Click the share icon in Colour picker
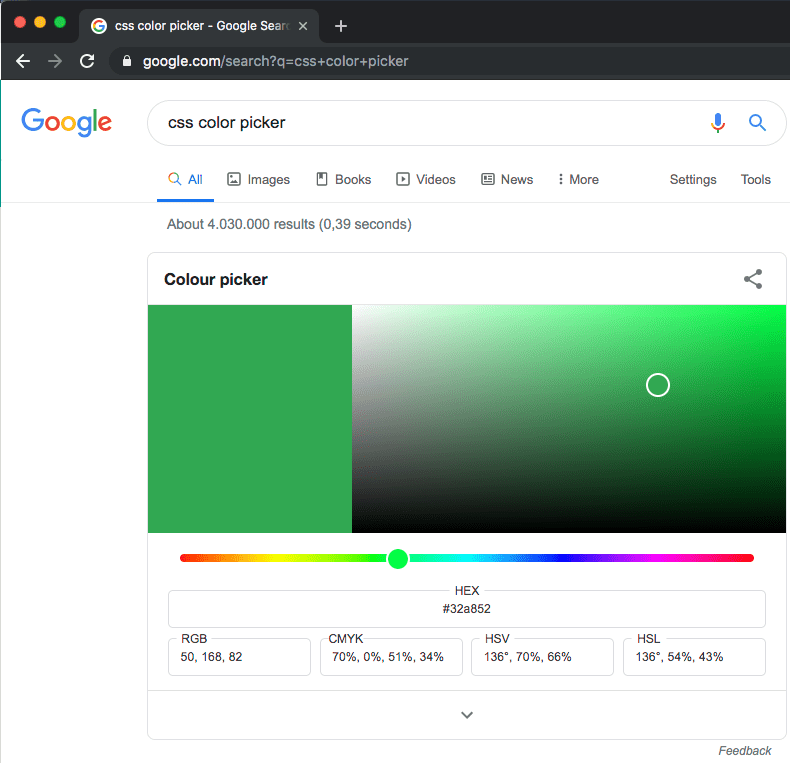 [x=753, y=280]
